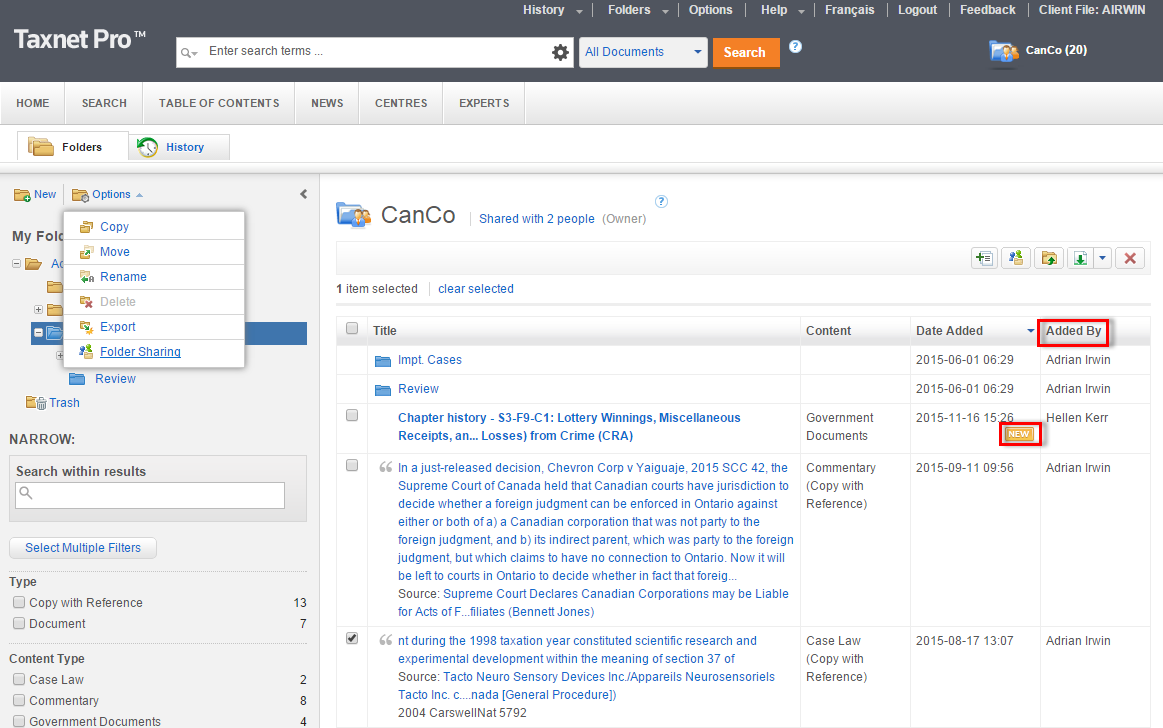Image resolution: width=1163 pixels, height=728 pixels.
Task: Collapse the root folder in the tree
Action: pos(16,263)
